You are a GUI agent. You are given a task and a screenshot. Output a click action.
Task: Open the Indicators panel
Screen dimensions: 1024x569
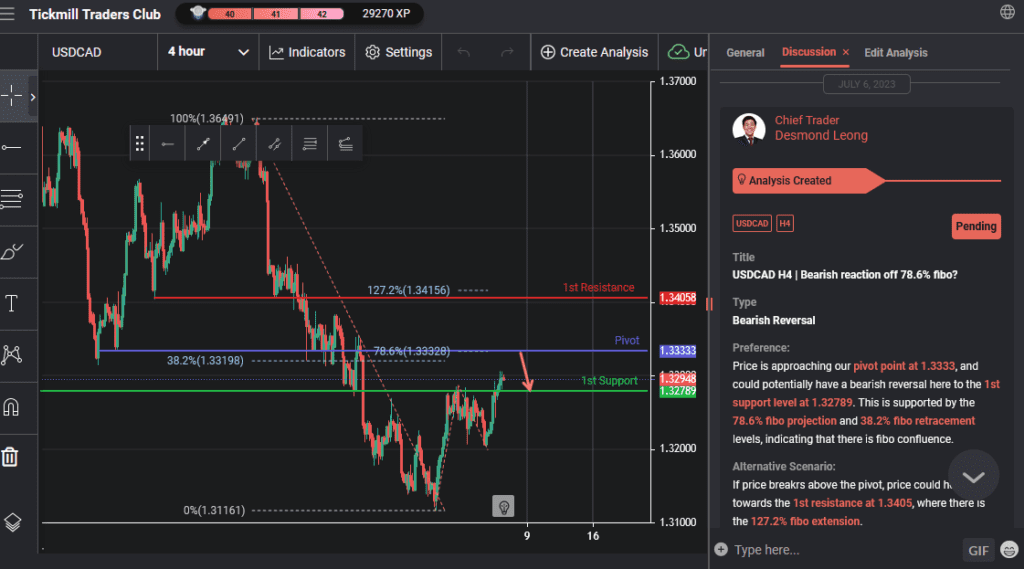coord(307,52)
